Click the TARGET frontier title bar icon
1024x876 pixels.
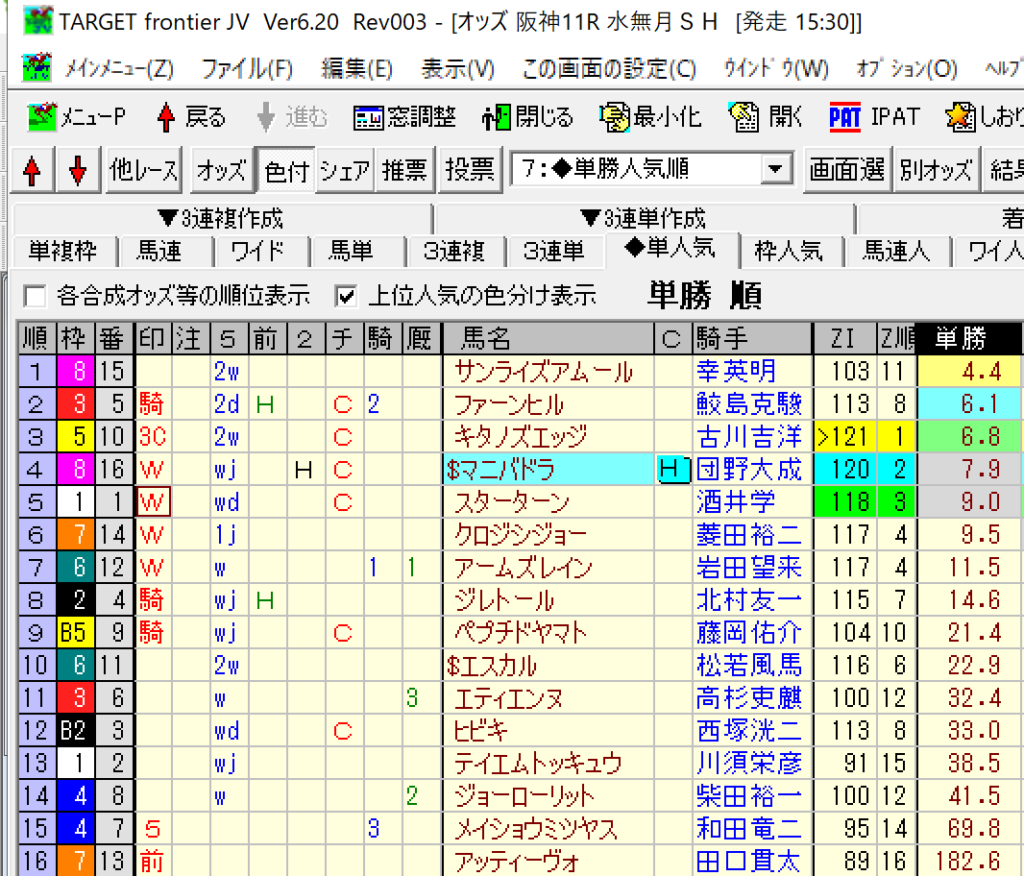tap(38, 21)
